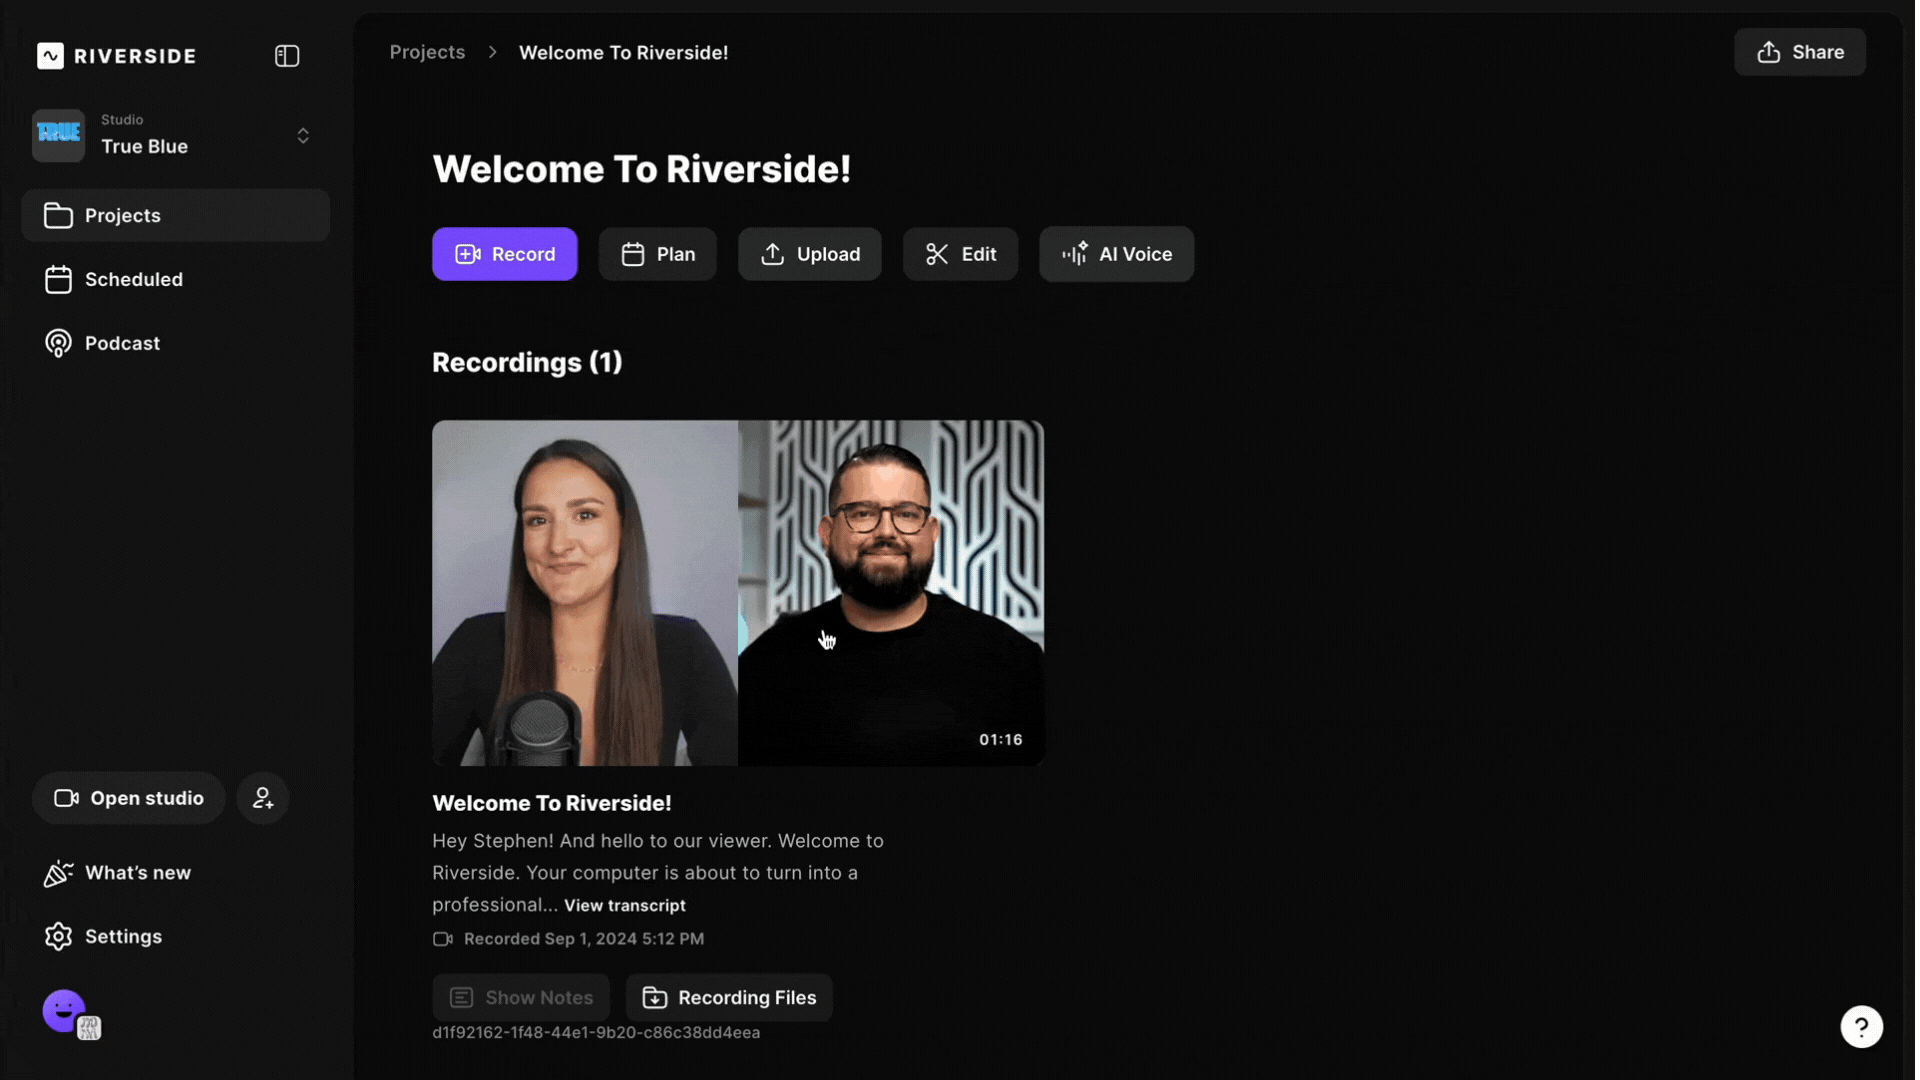
Task: Click the Upload button
Action: [809, 254]
